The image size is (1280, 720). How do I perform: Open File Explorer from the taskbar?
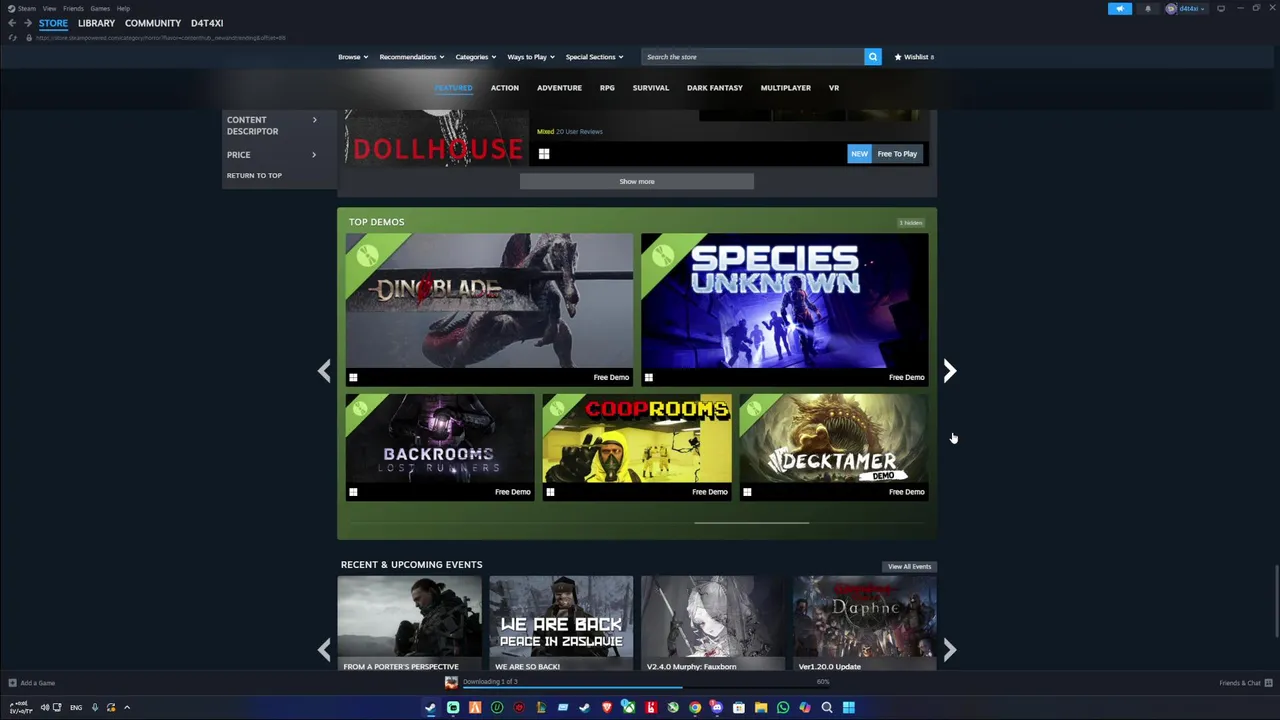pos(761,708)
